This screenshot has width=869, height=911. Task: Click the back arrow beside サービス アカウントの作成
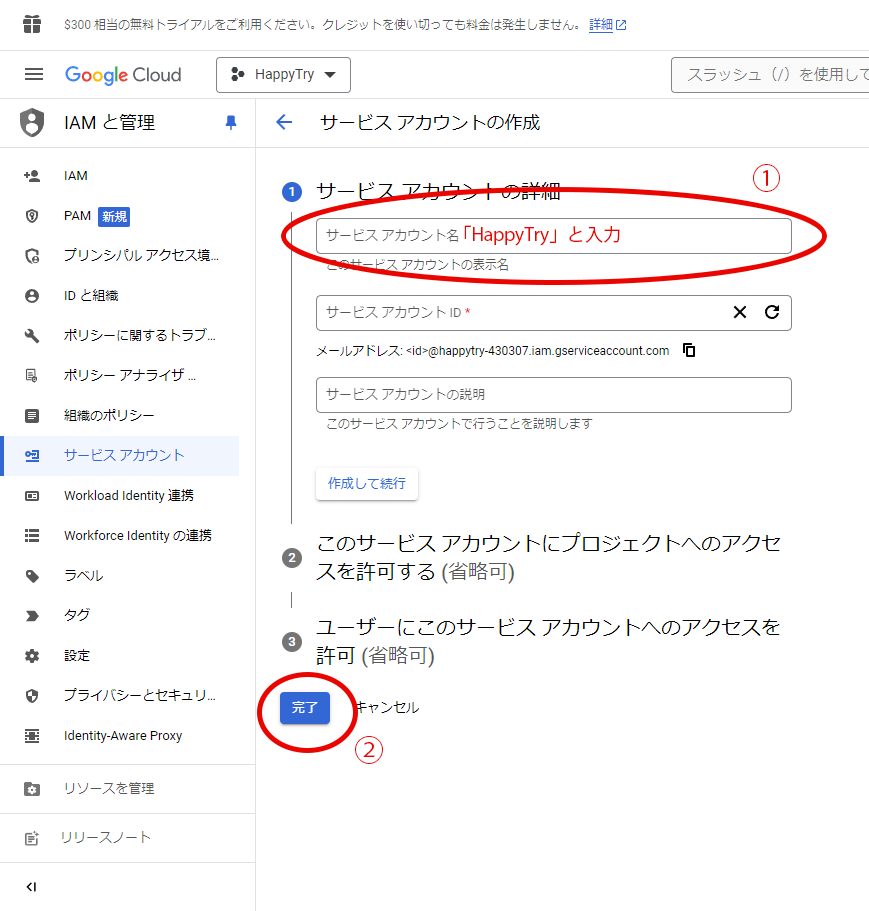coord(284,123)
